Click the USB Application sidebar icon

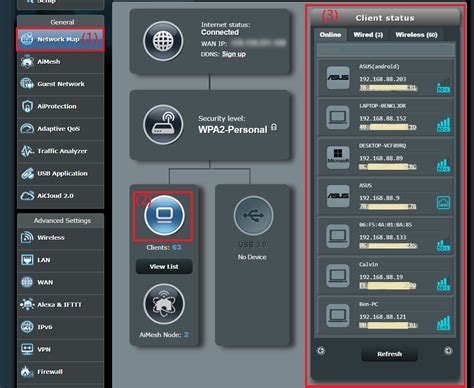27,173
